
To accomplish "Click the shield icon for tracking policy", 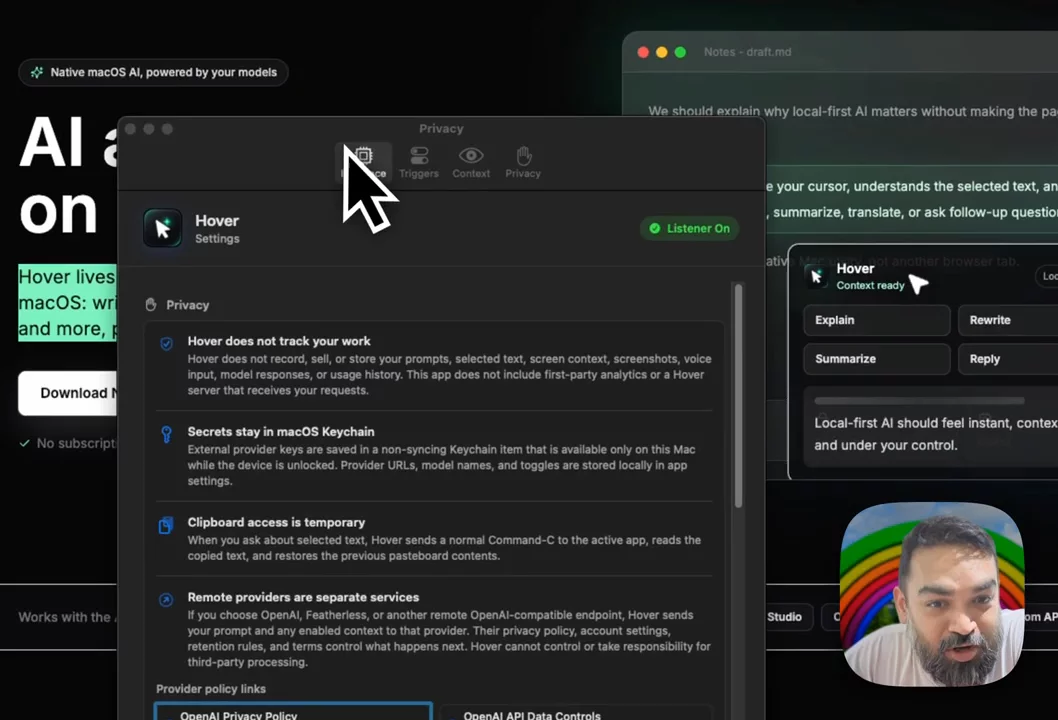I will click(166, 343).
